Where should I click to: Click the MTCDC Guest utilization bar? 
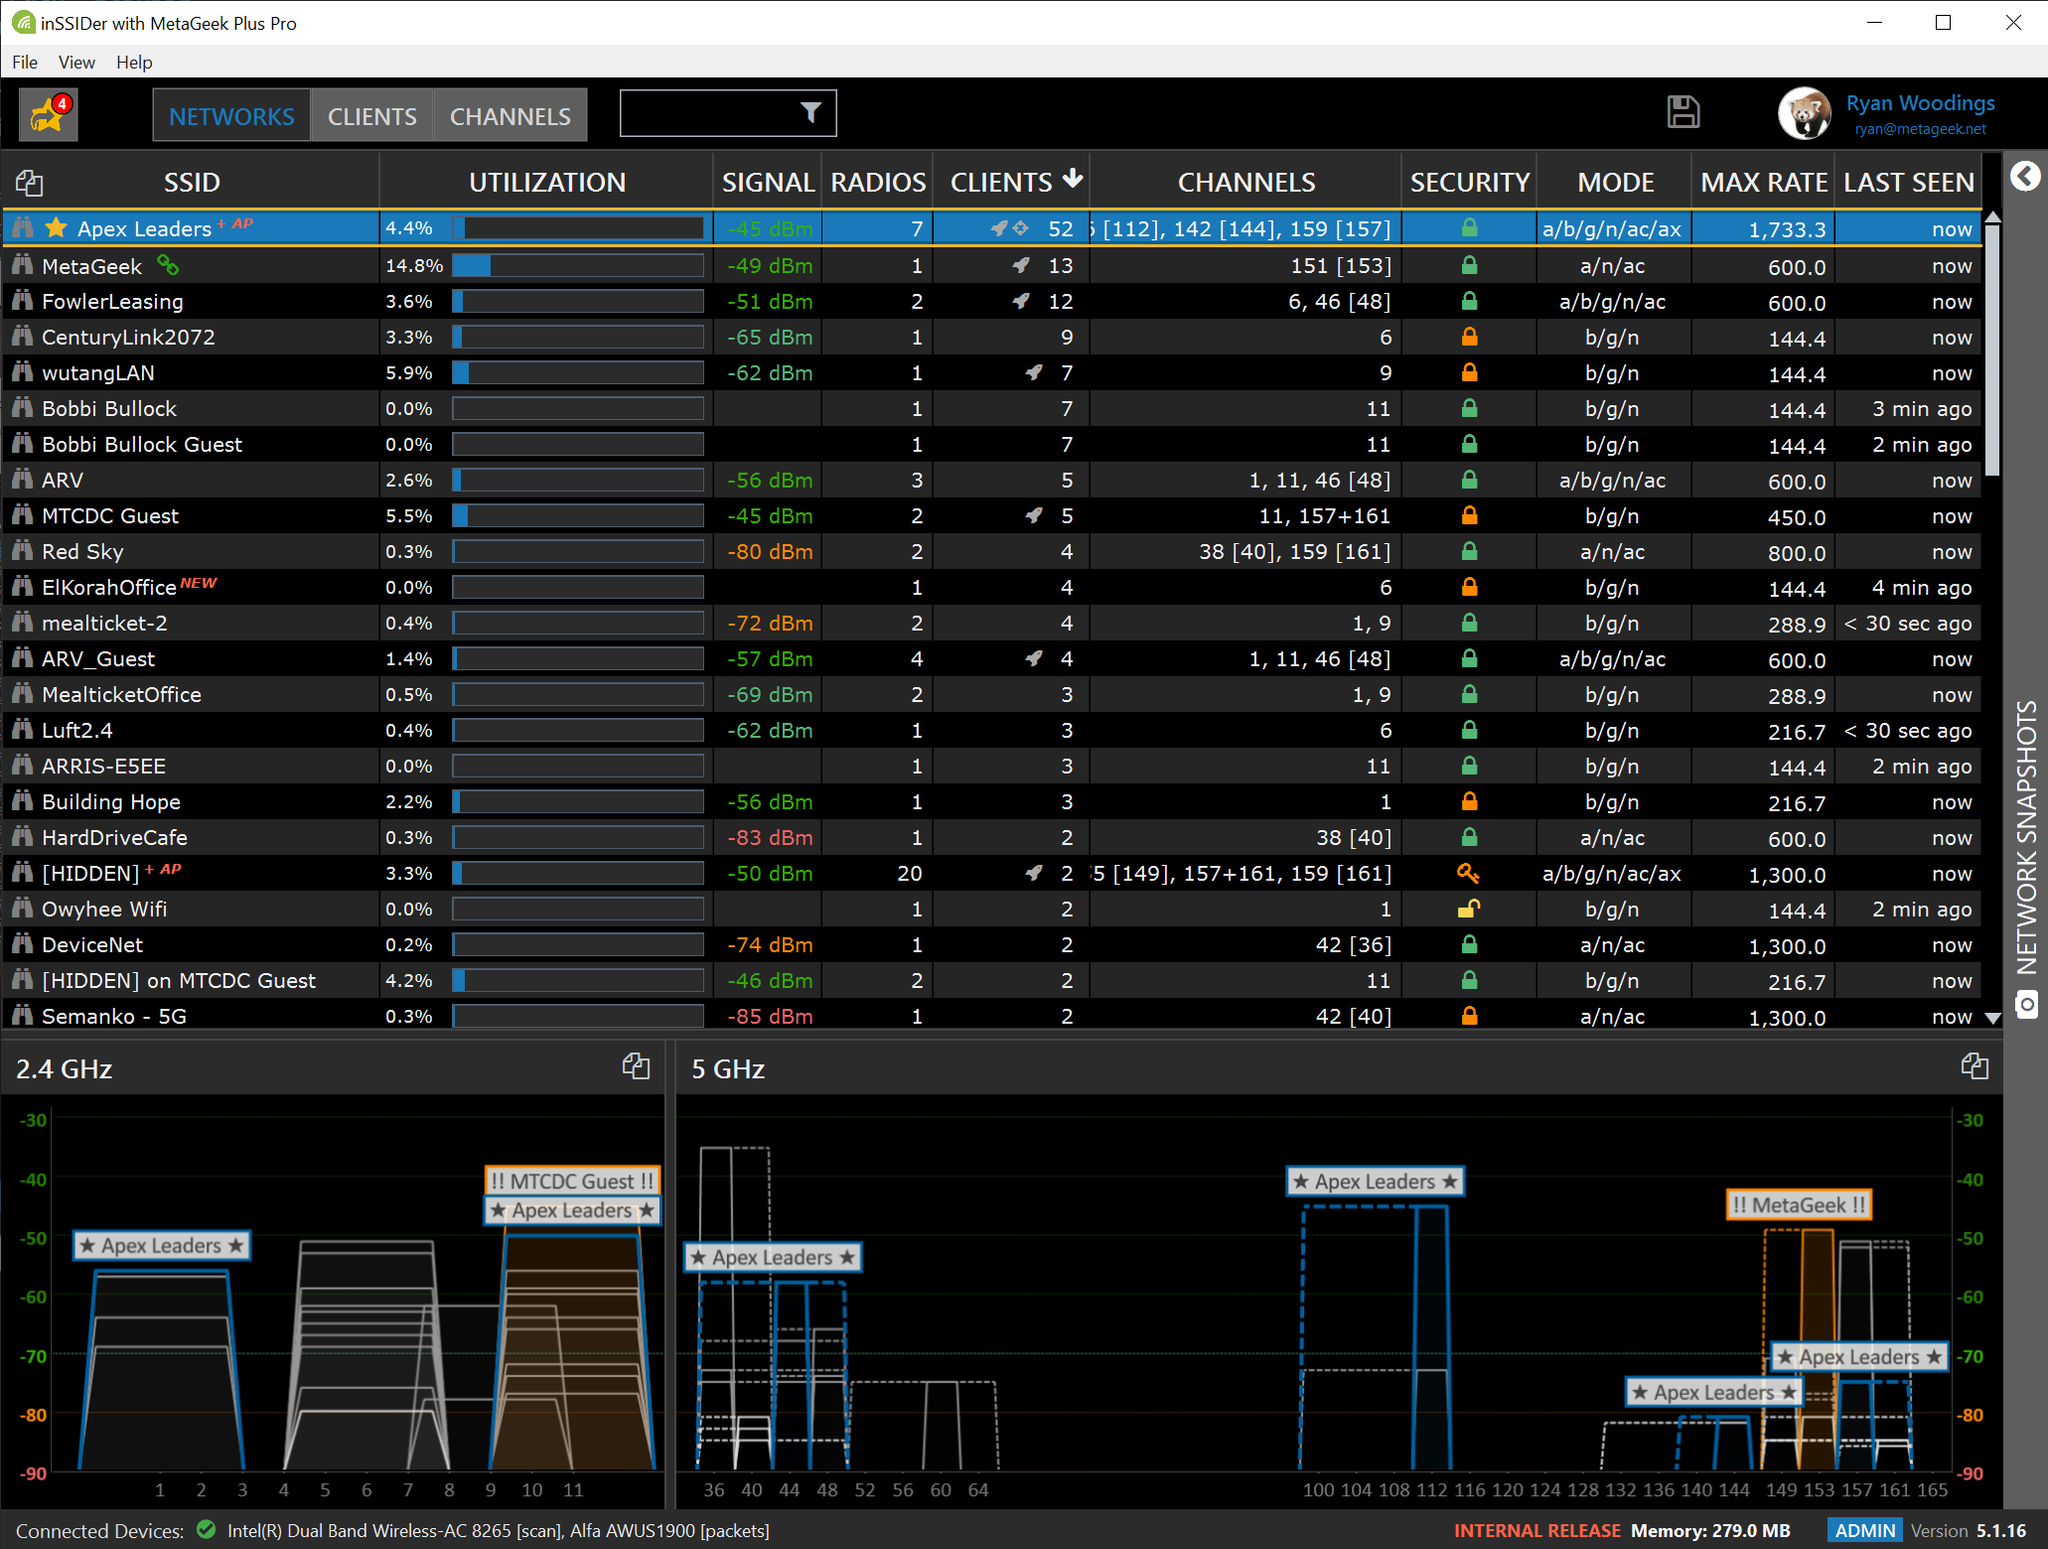[578, 516]
